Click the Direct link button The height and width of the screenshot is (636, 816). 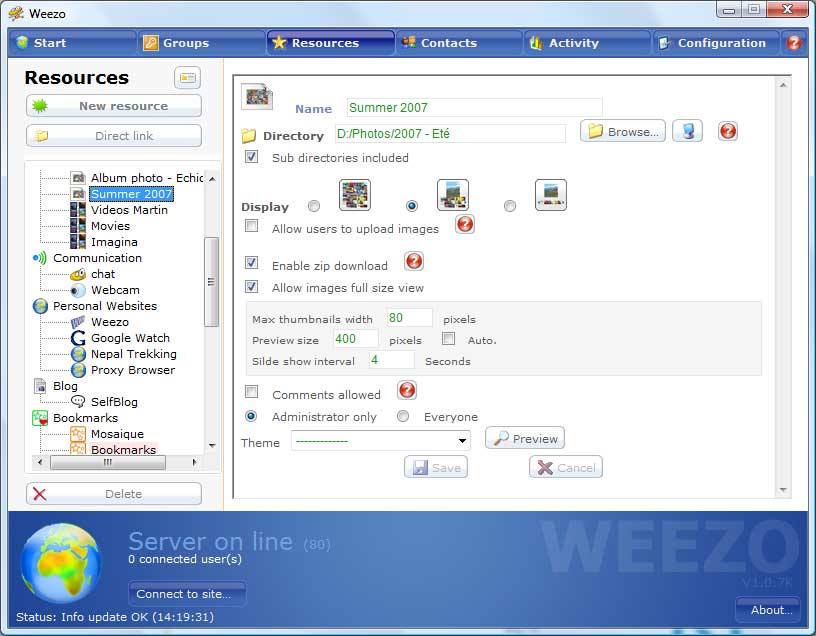coord(114,136)
